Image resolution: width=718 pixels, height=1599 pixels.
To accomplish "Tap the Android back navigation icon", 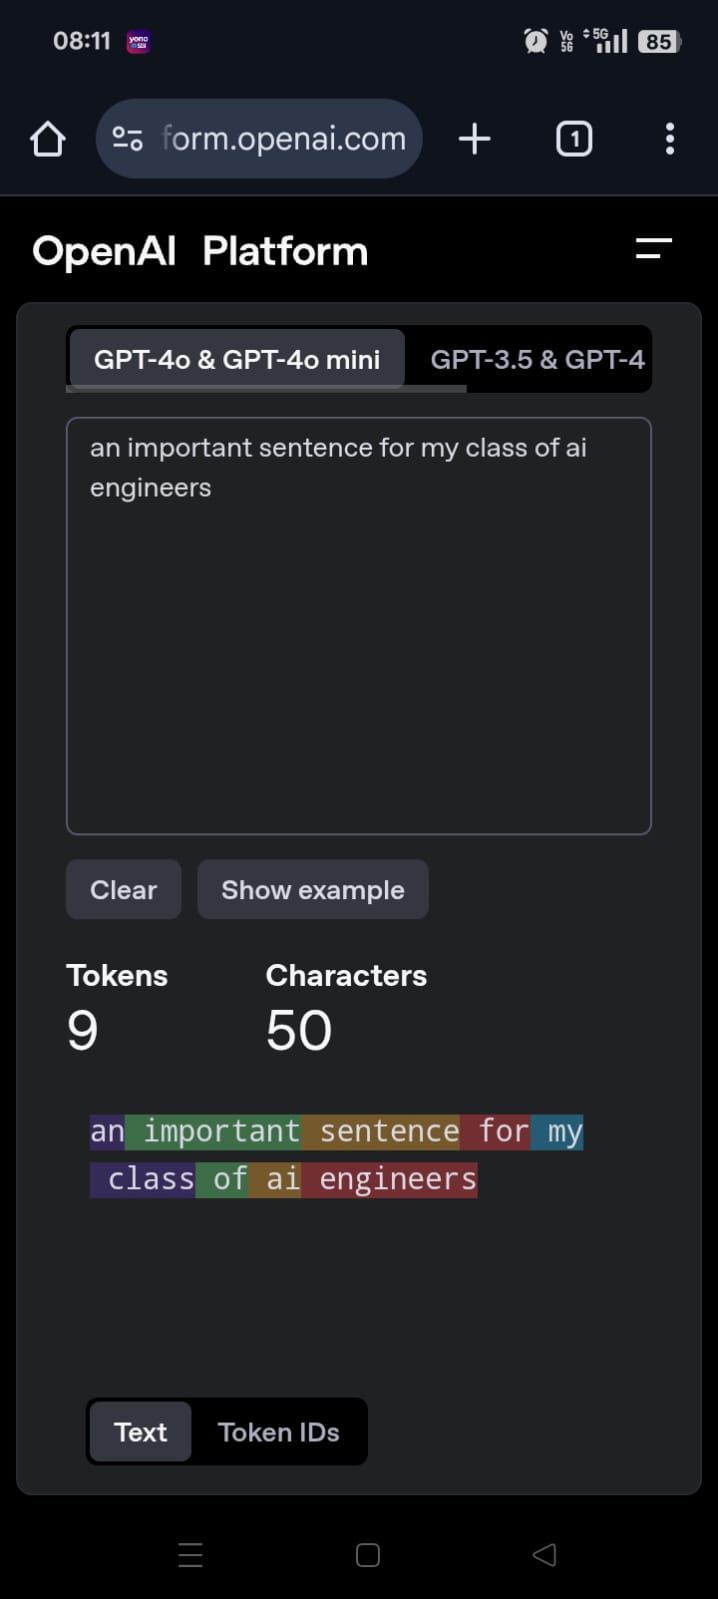I will (544, 1554).
